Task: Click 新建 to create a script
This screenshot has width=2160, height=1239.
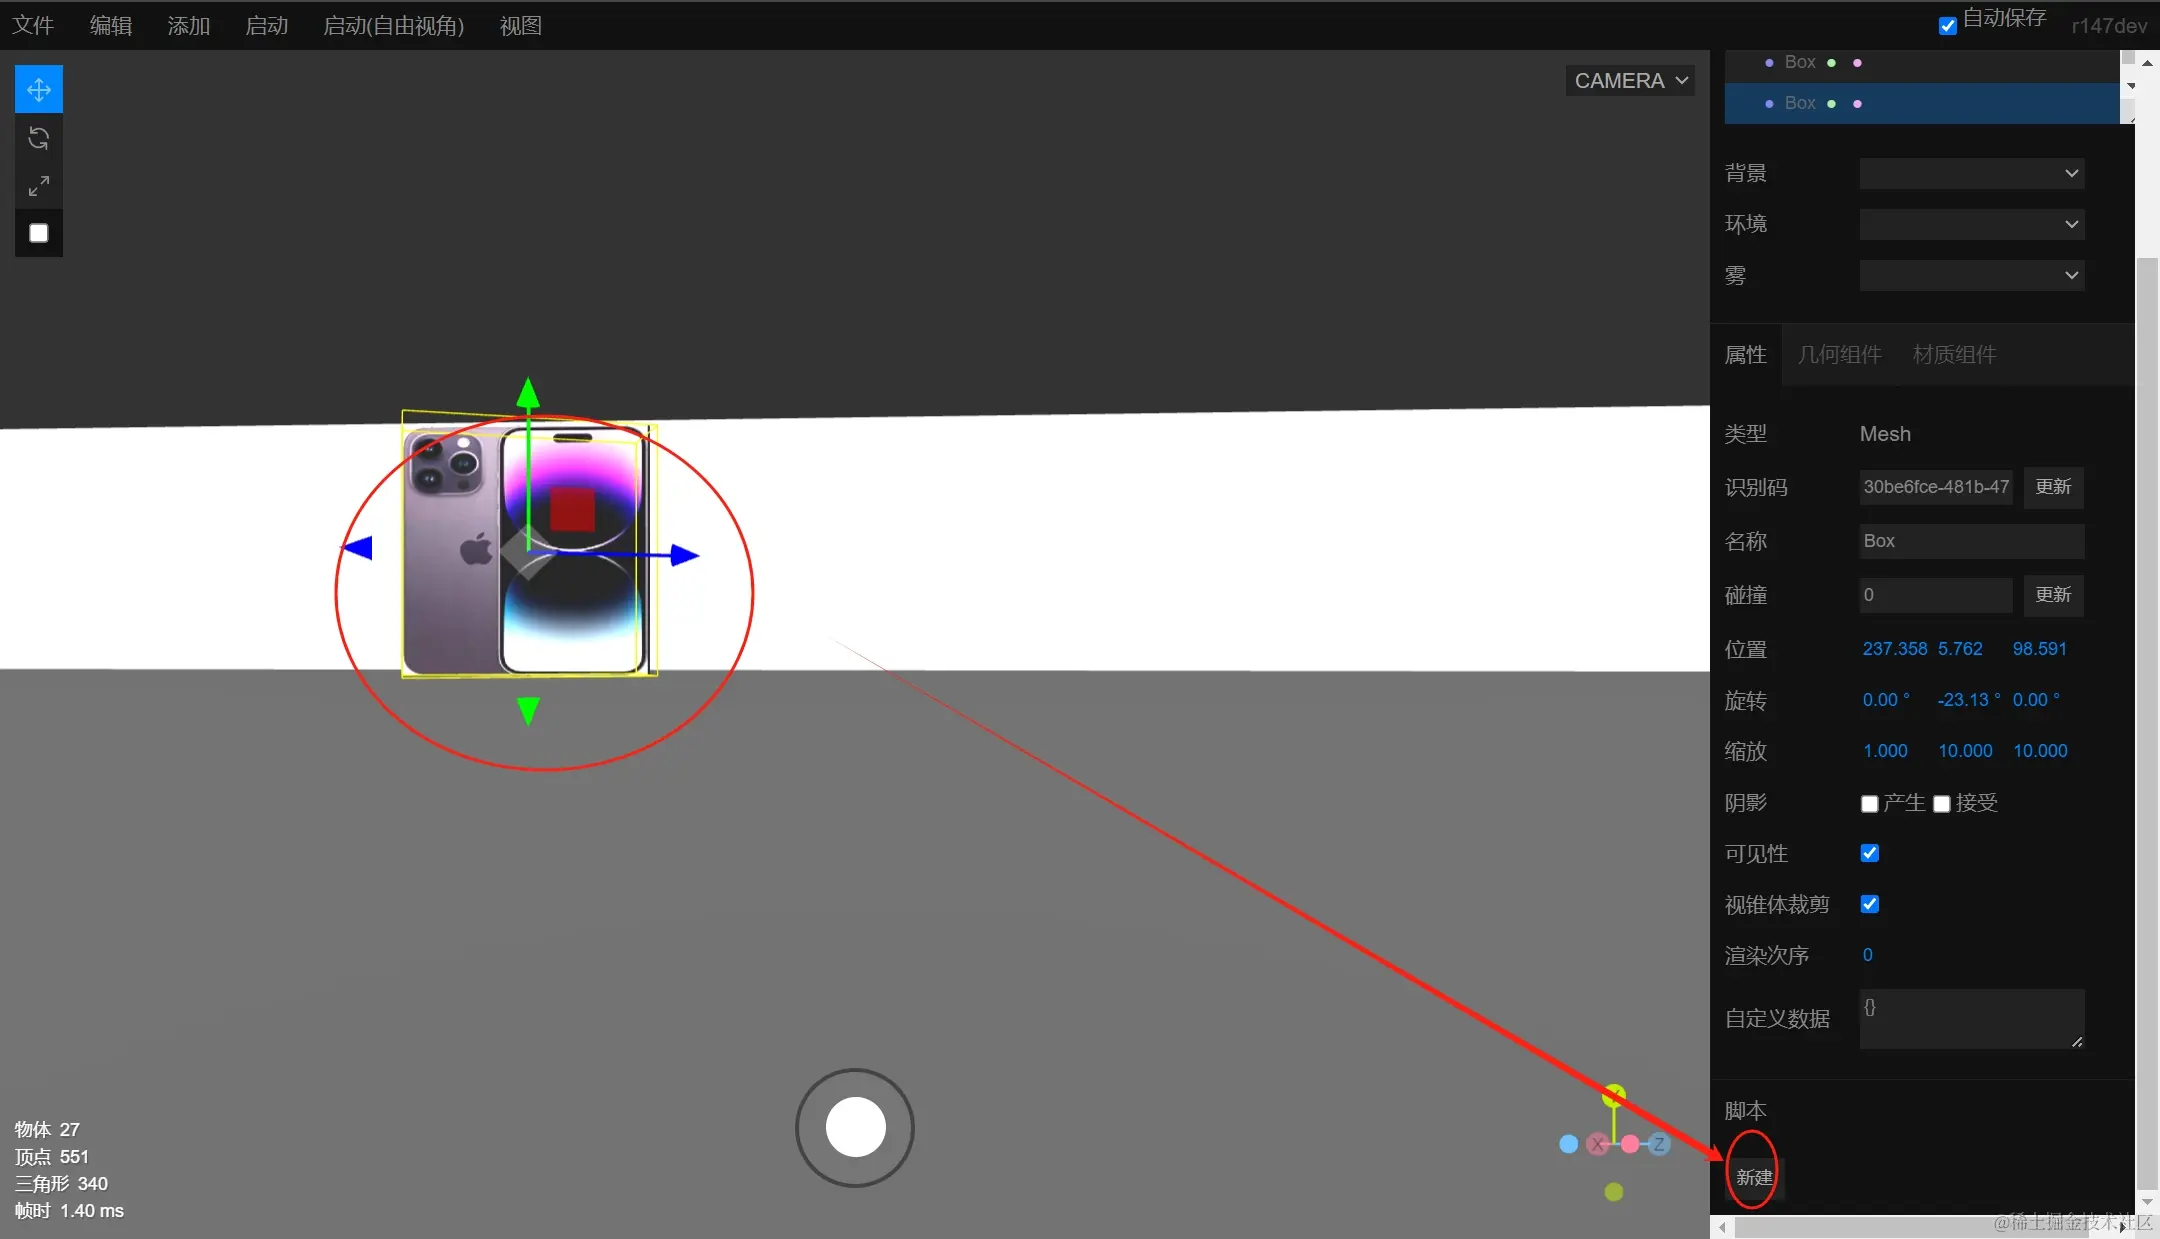Action: click(1754, 1177)
